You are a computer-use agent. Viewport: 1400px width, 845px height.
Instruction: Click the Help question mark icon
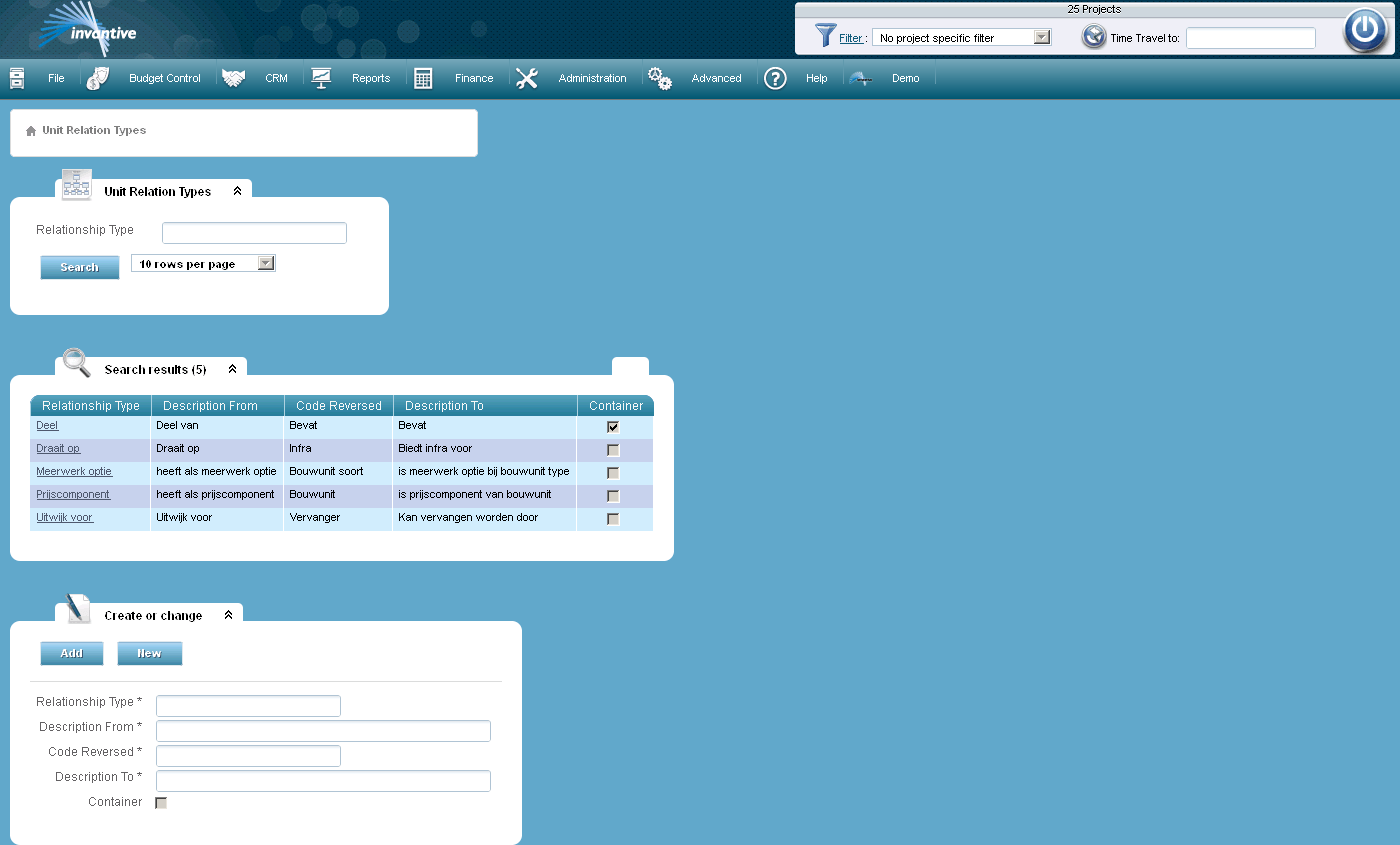[775, 78]
